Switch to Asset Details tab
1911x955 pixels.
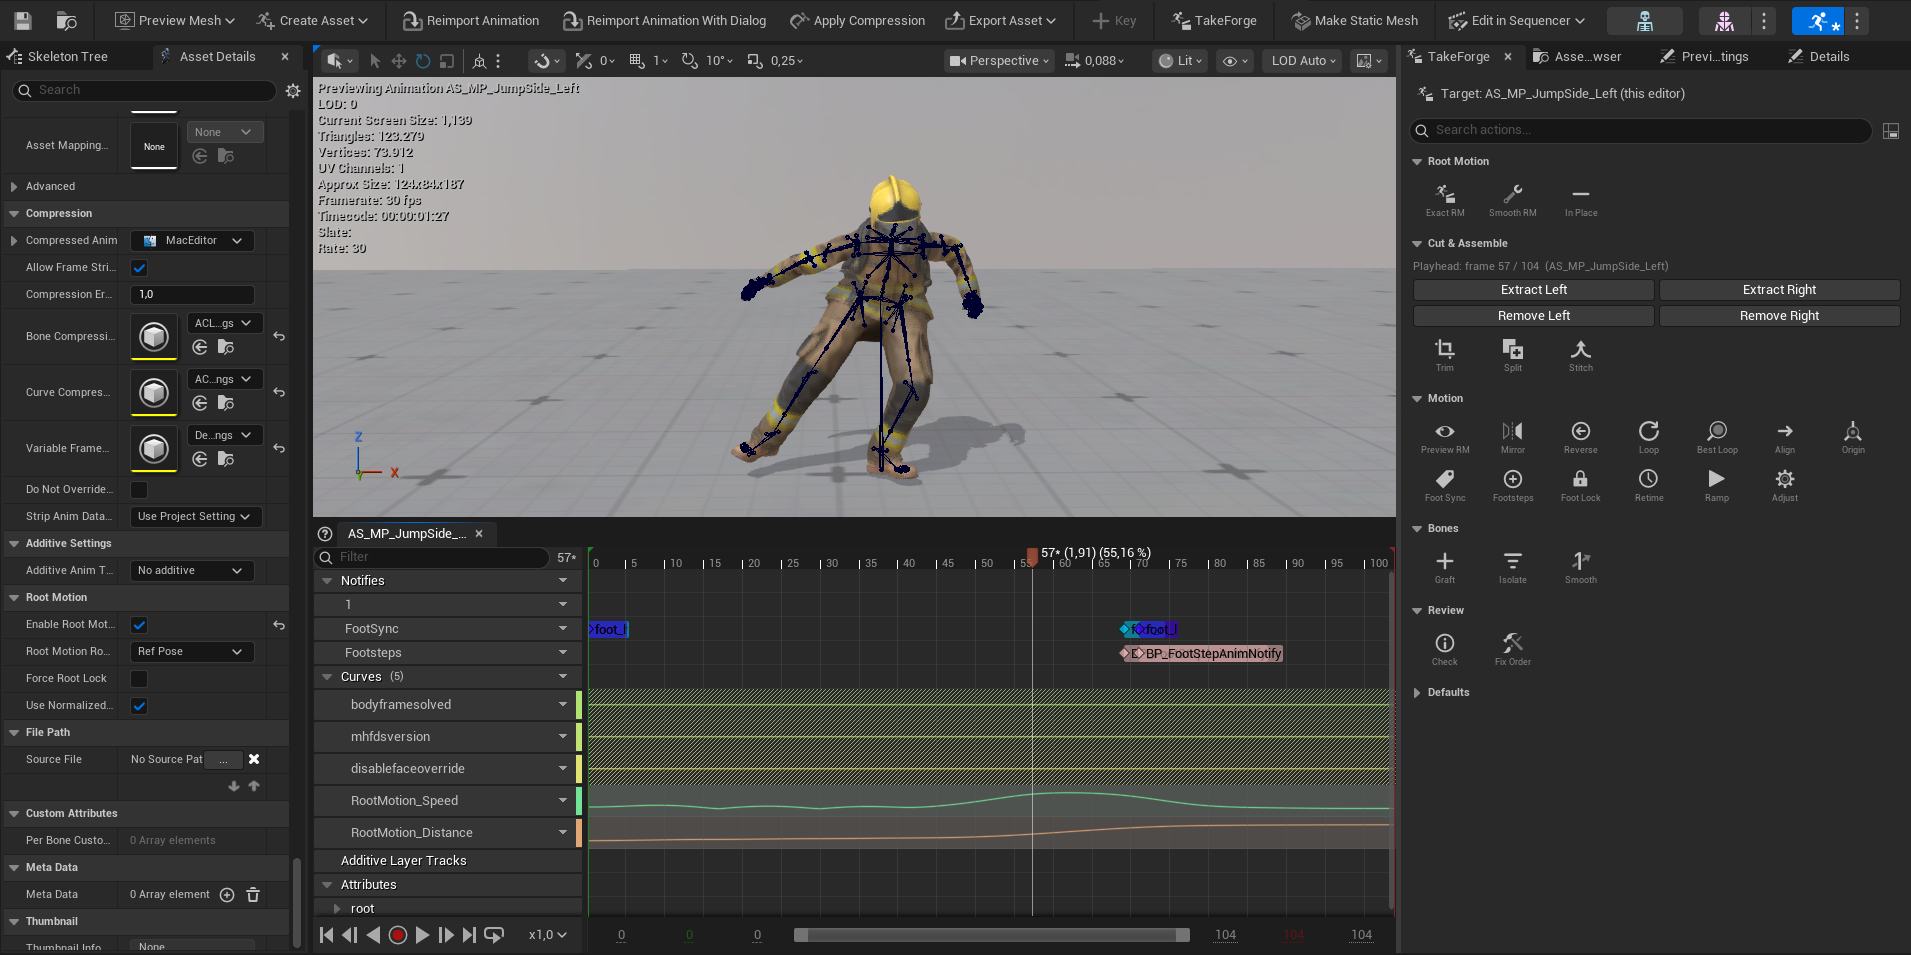(x=217, y=57)
